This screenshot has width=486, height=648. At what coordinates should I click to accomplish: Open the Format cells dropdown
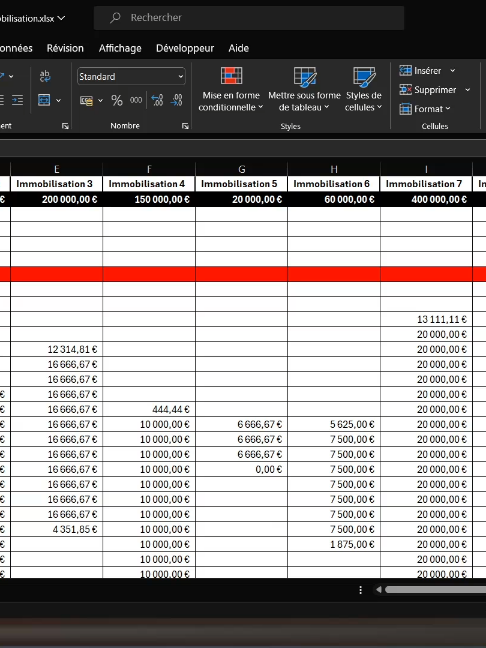pos(425,109)
